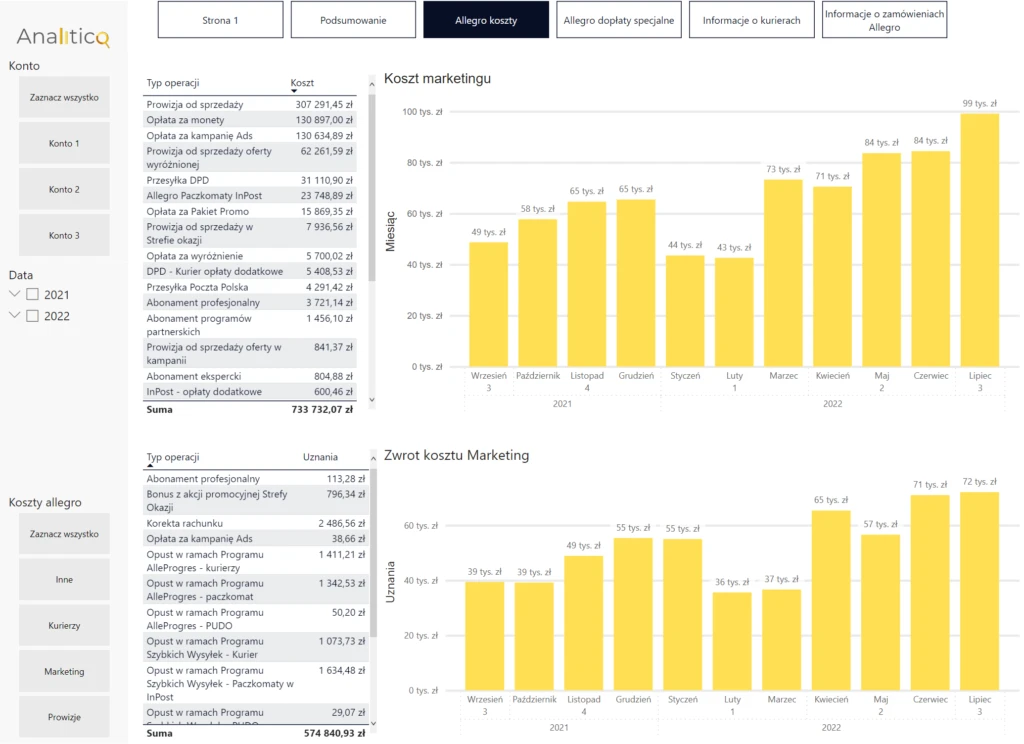Click the sort arrow under bottom Typ operacji
This screenshot has width=1024, height=744.
[x=150, y=466]
